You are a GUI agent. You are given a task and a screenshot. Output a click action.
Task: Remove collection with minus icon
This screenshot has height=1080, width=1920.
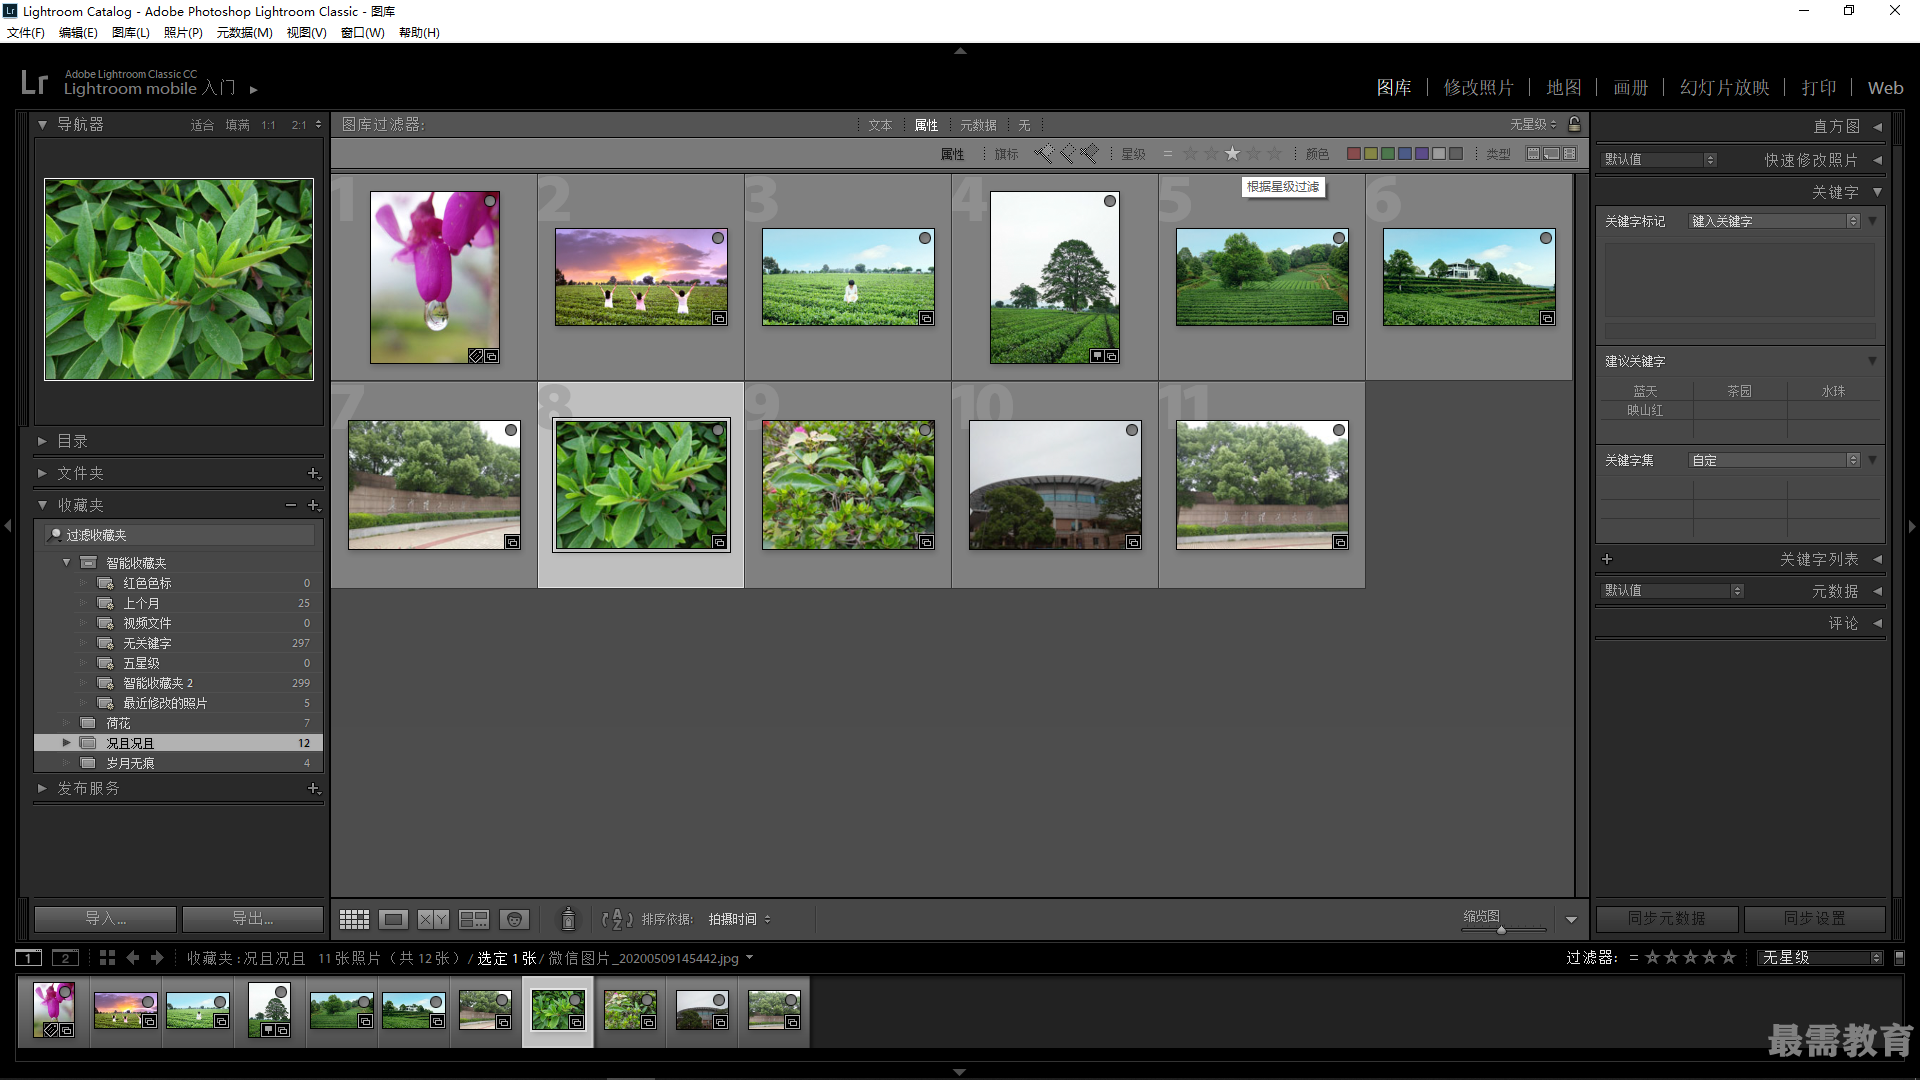click(x=290, y=505)
